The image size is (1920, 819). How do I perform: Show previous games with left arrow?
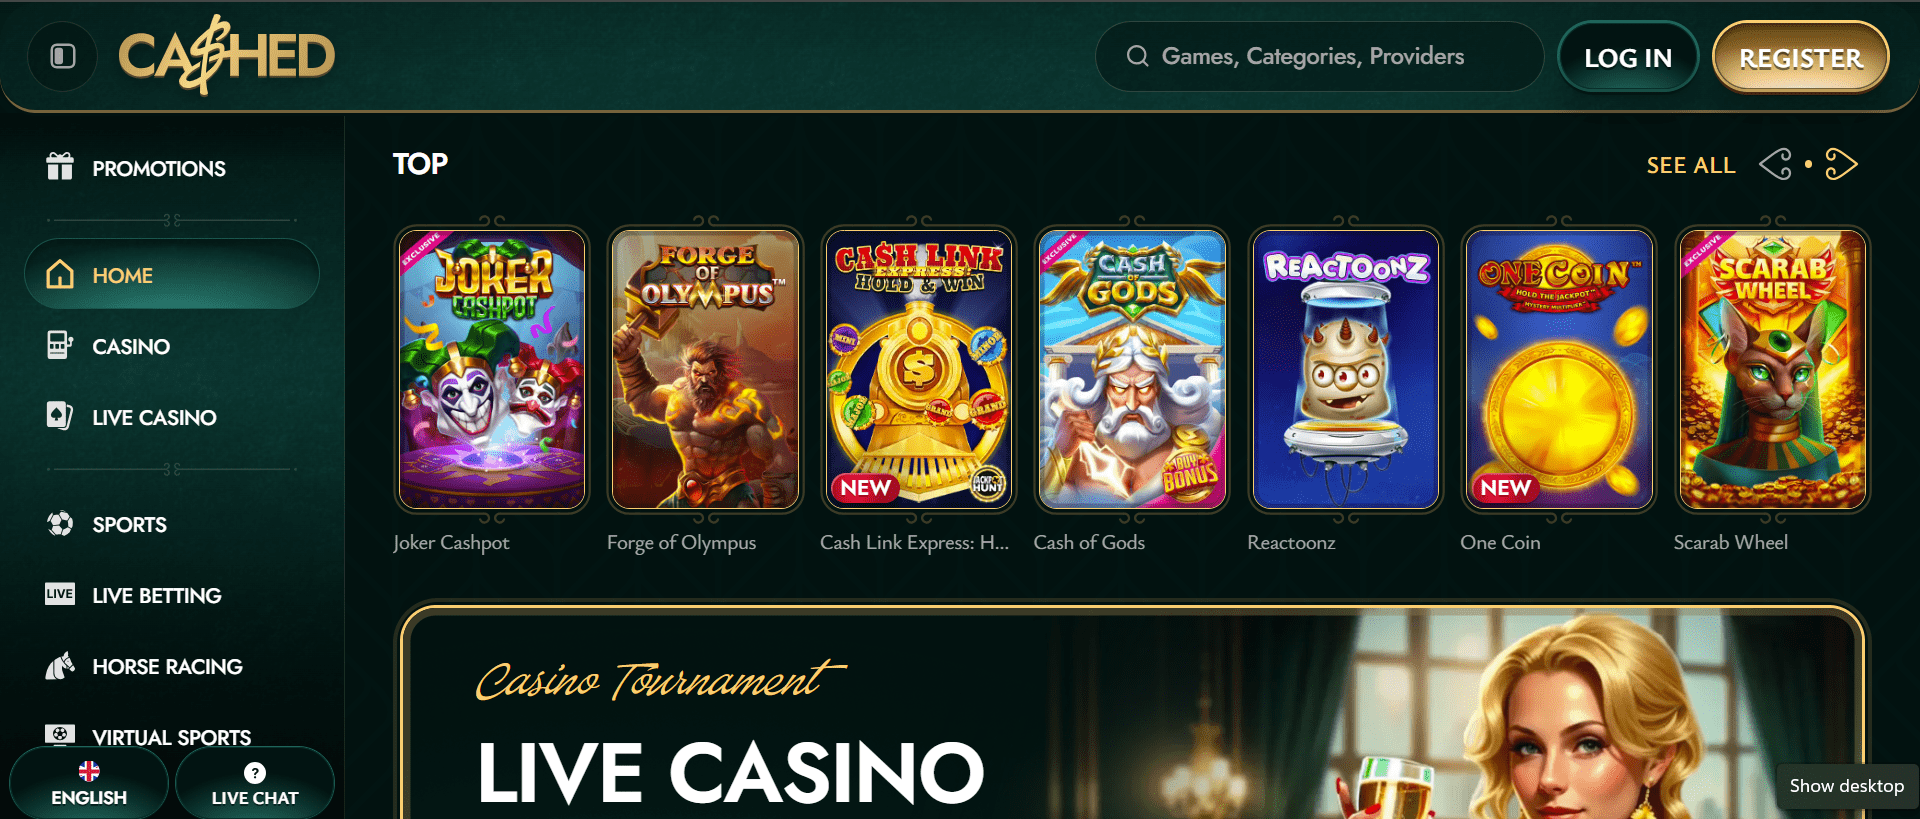pyautogui.click(x=1776, y=164)
